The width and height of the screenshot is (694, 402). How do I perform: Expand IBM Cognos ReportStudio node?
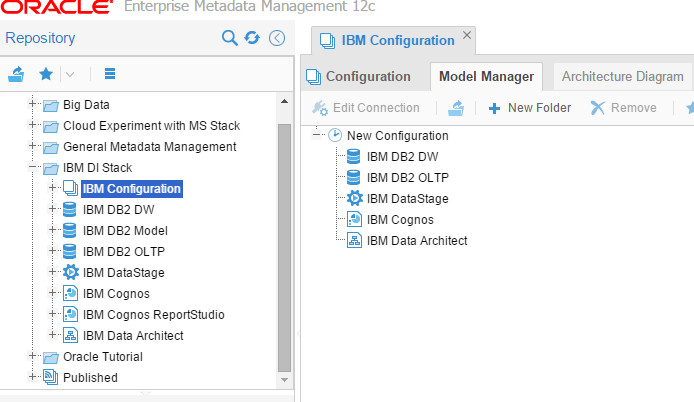tap(52, 313)
